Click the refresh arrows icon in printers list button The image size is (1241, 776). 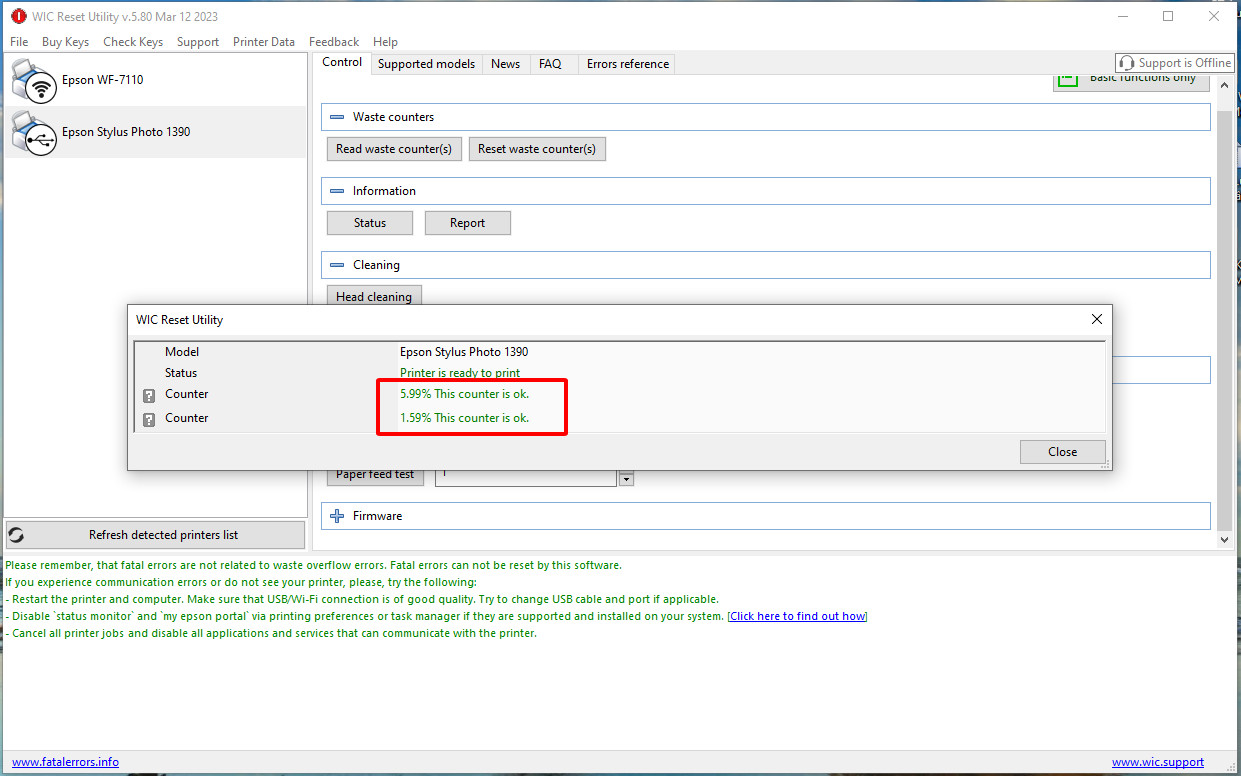pos(16,535)
